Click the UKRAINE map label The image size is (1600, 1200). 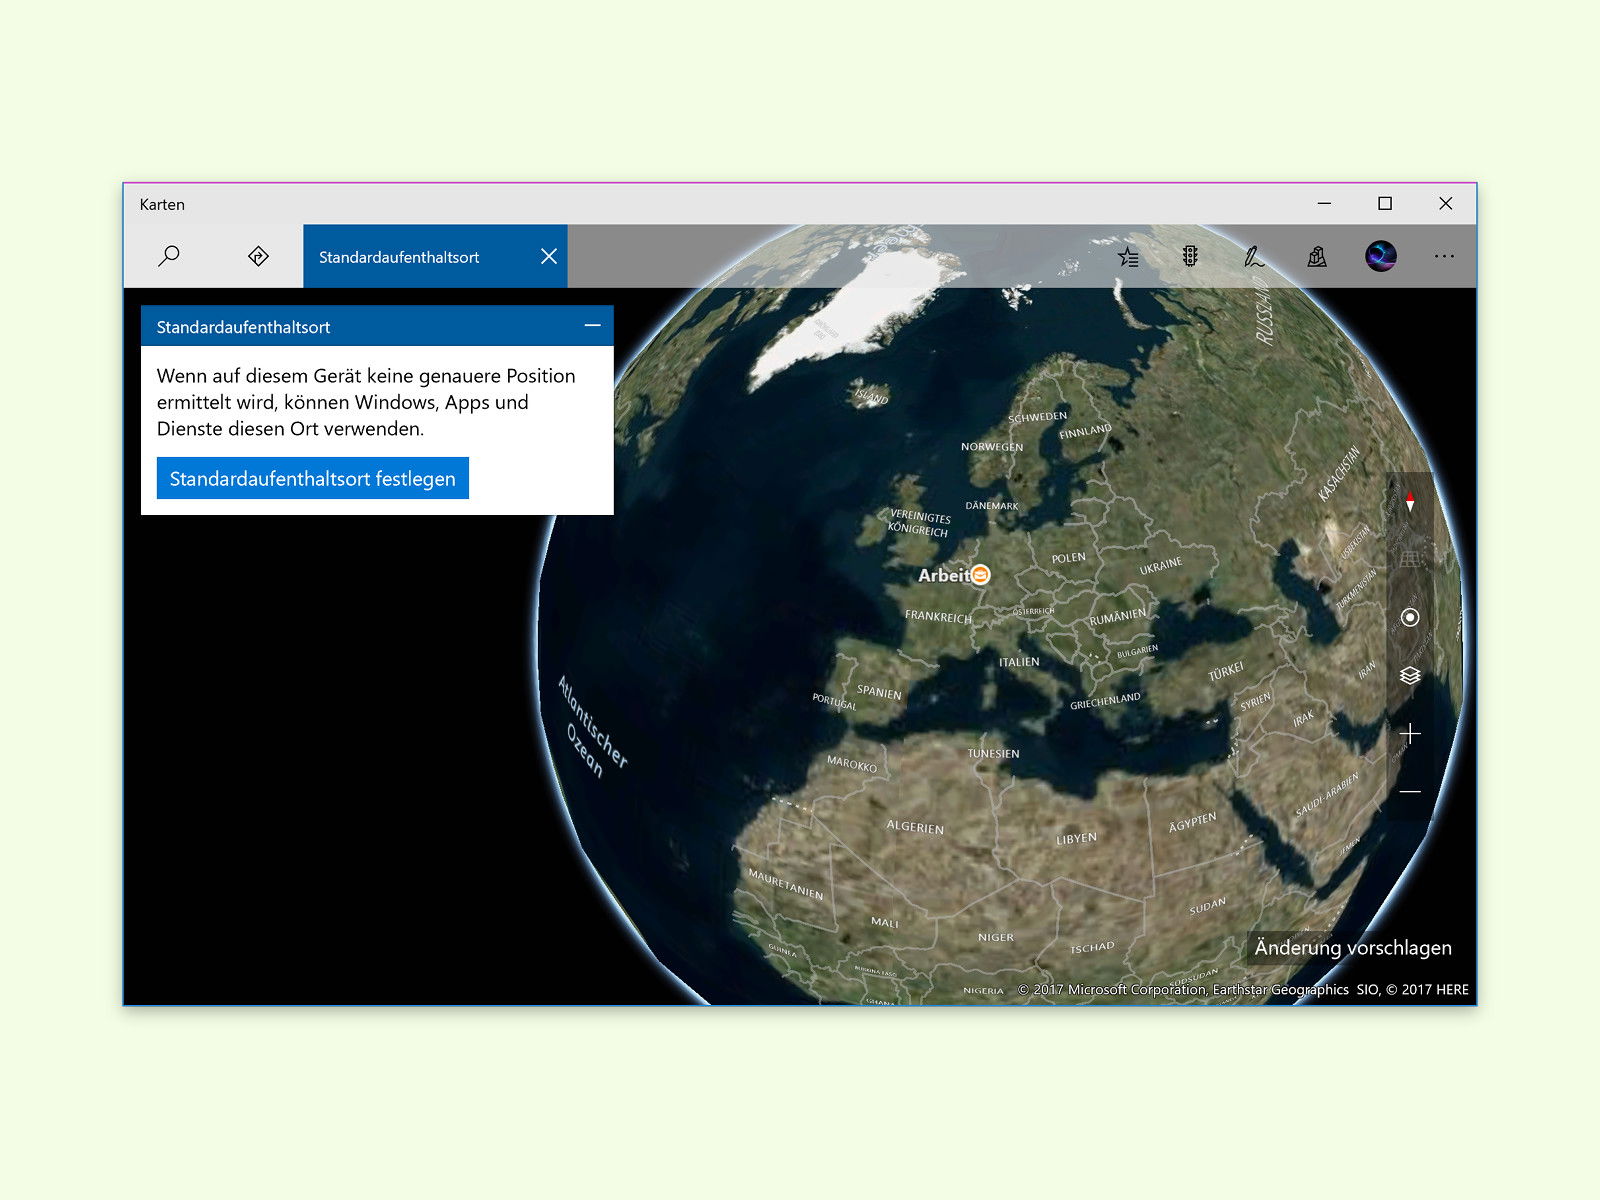tap(1161, 566)
